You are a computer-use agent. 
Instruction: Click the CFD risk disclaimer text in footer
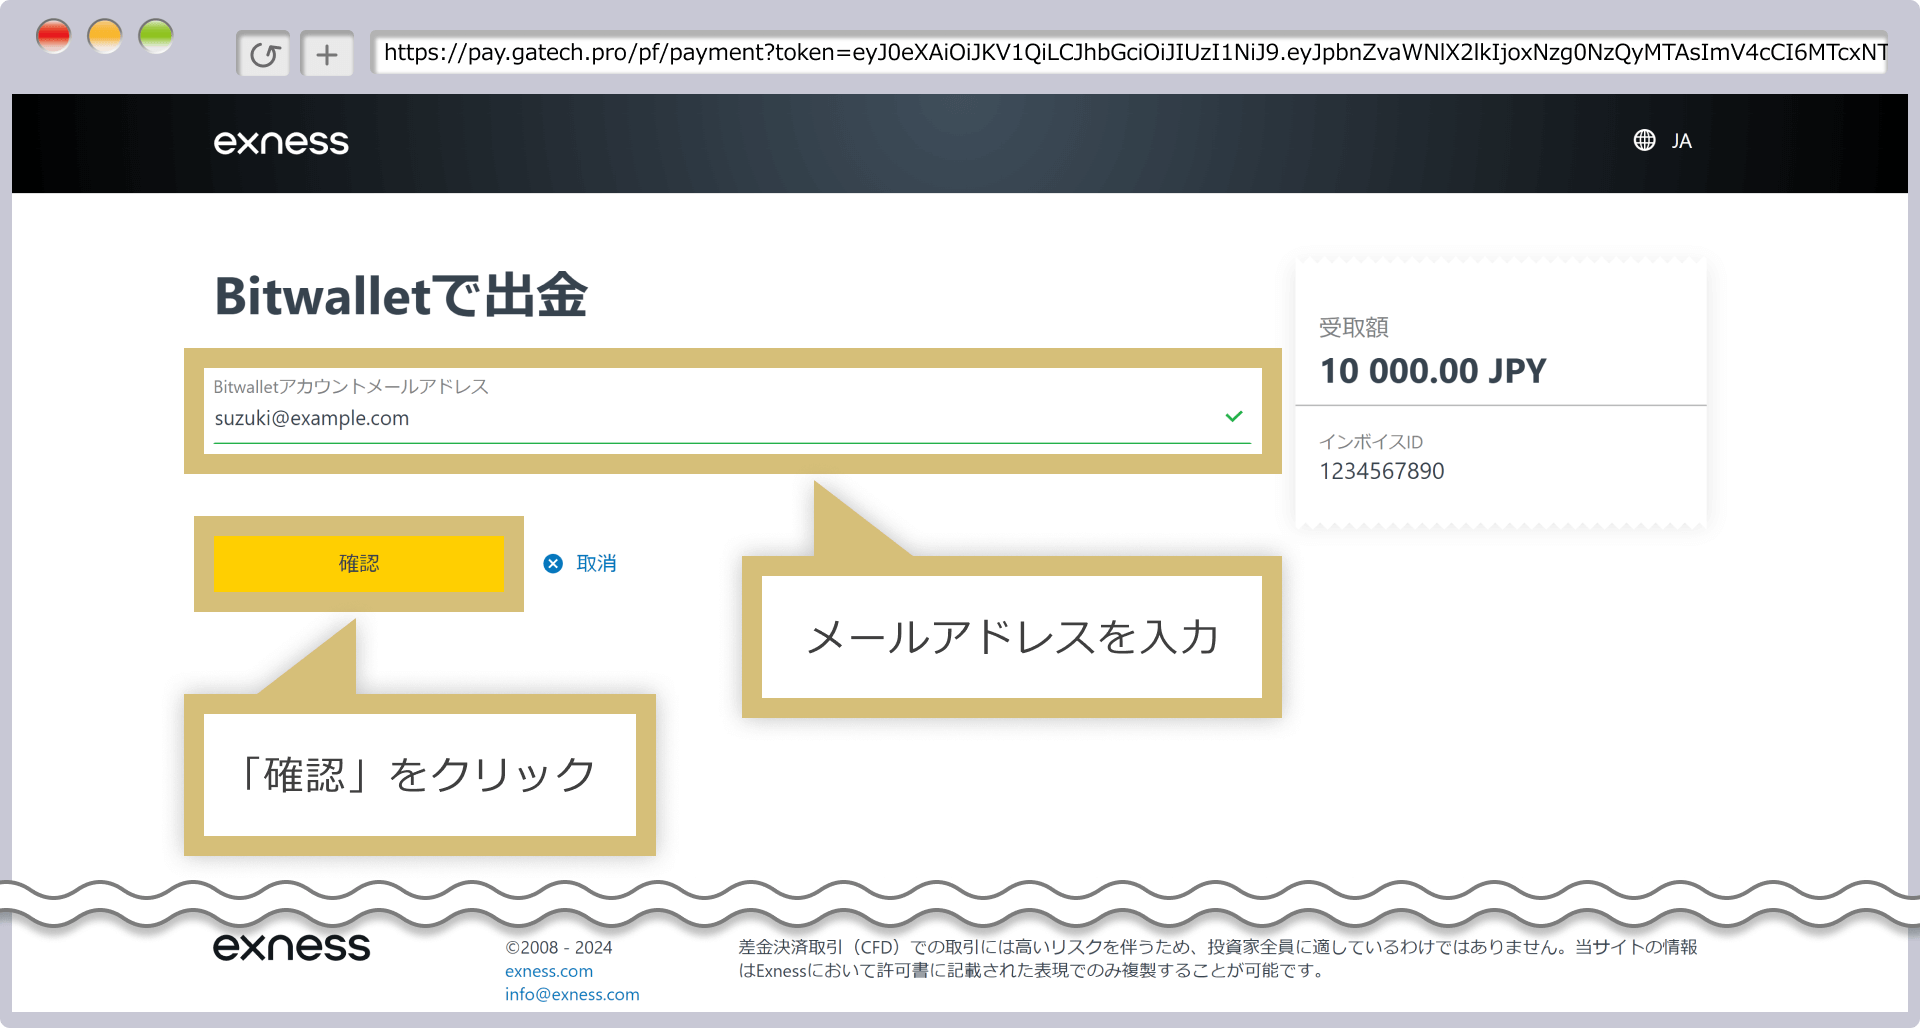pos(1218,958)
